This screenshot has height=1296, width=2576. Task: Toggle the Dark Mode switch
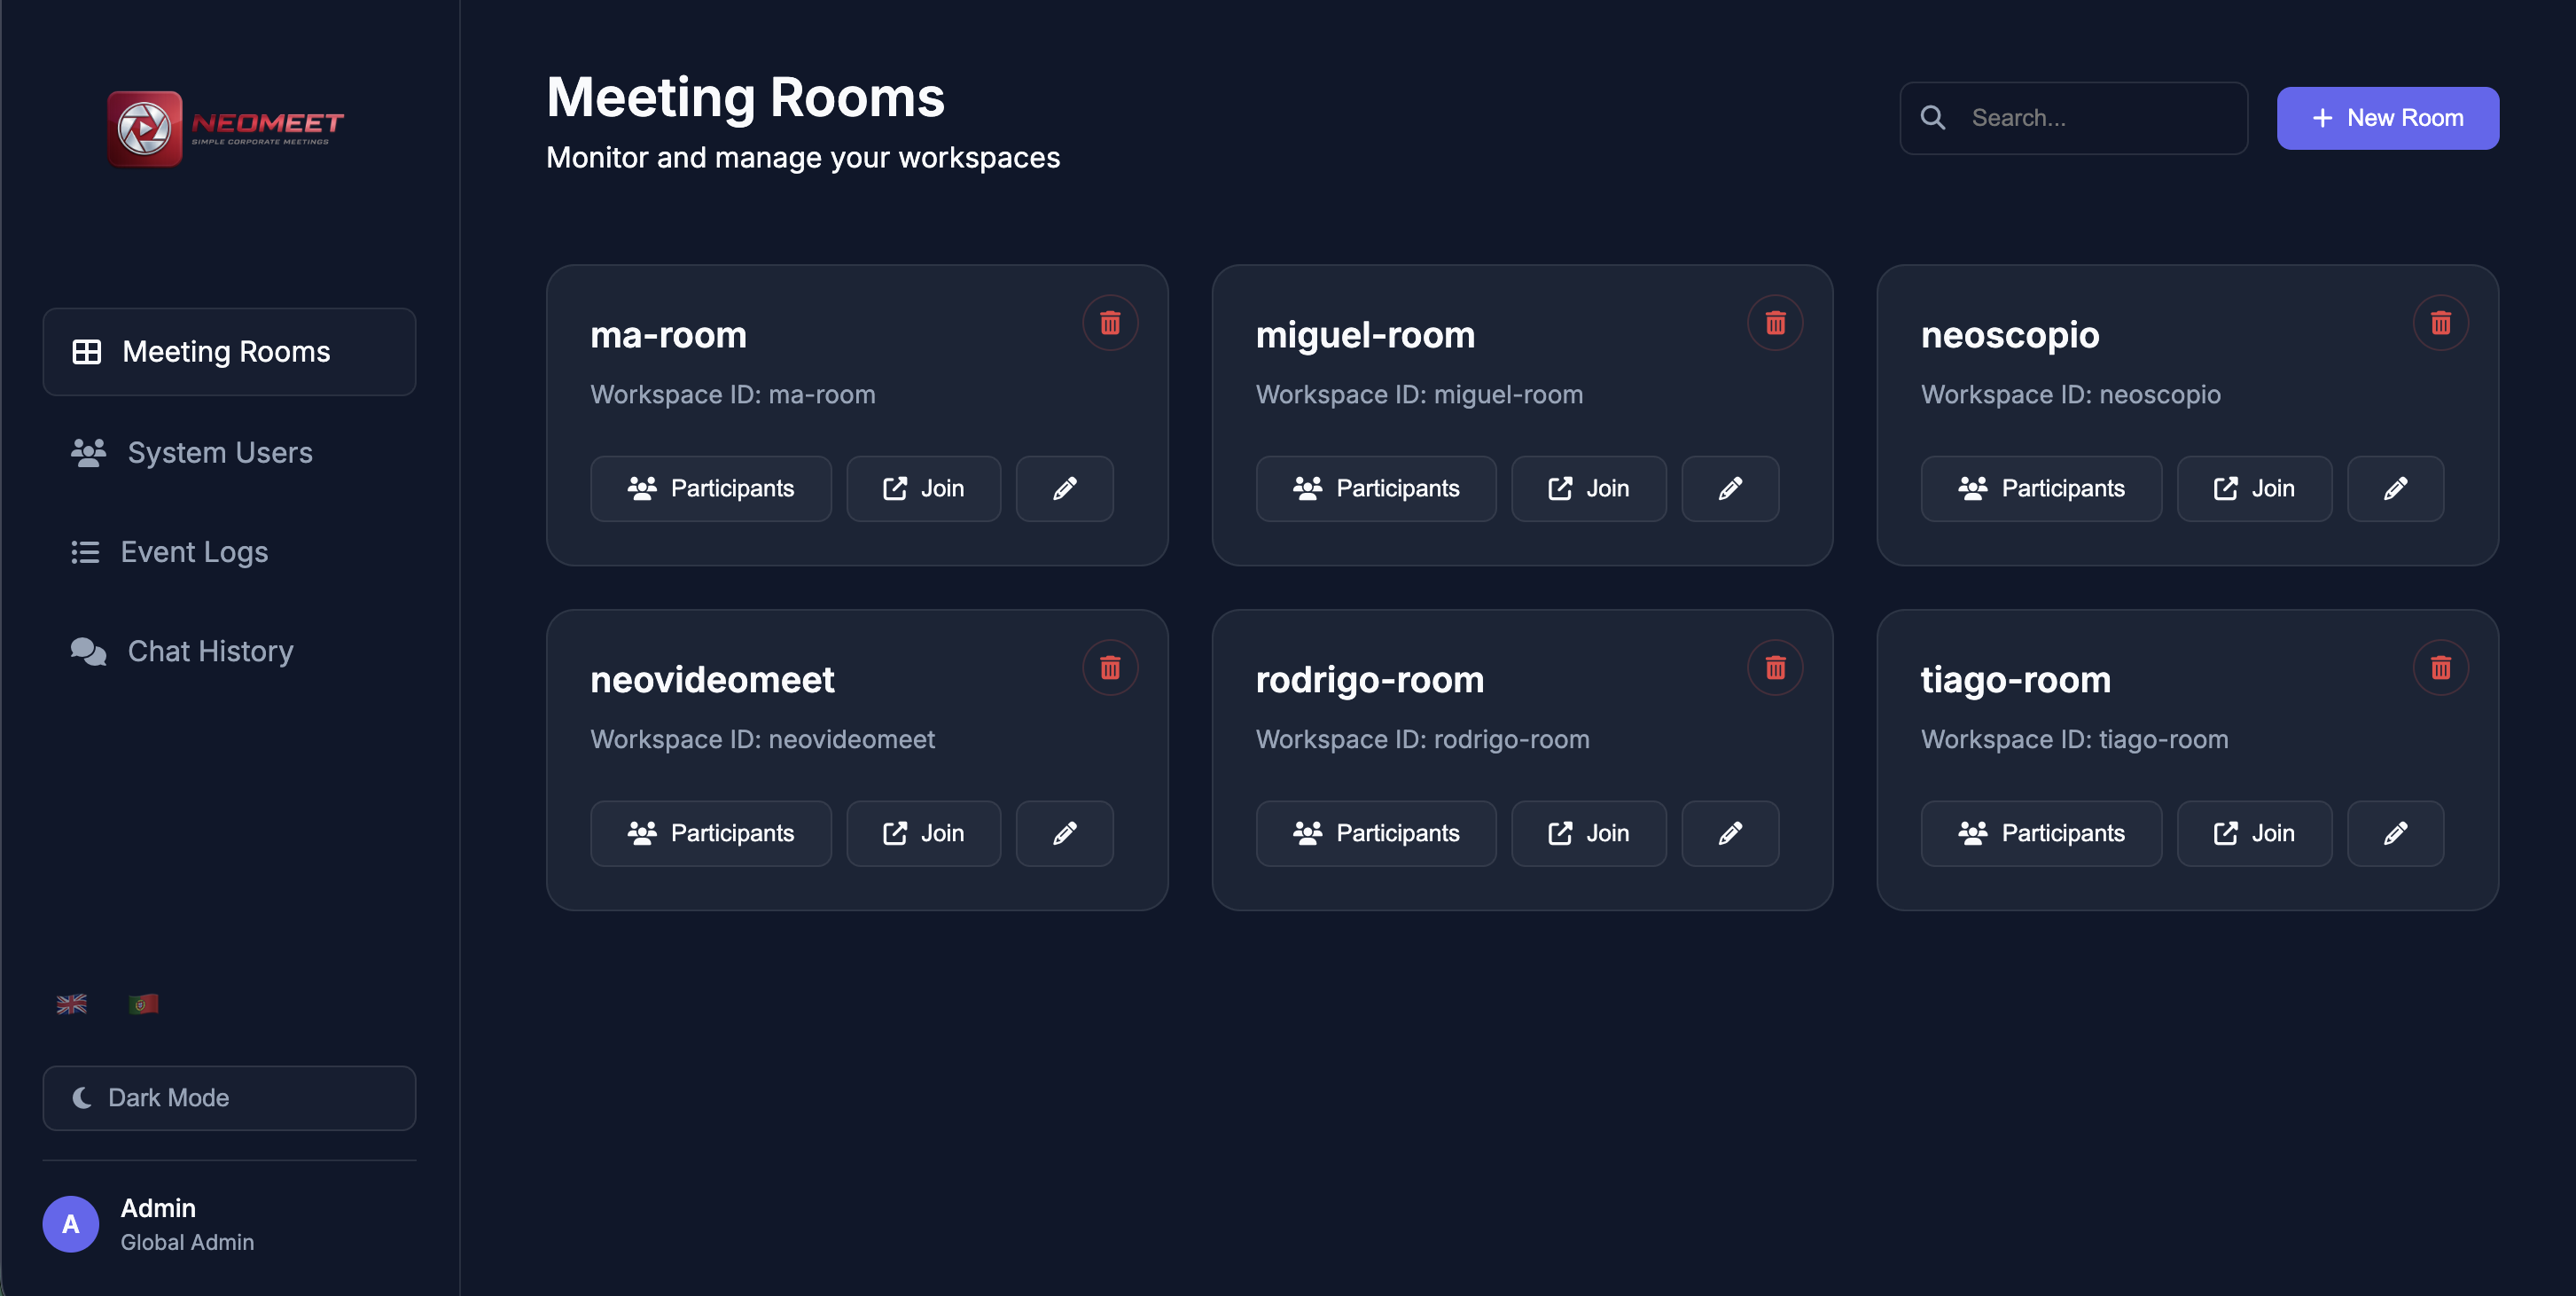tap(229, 1098)
